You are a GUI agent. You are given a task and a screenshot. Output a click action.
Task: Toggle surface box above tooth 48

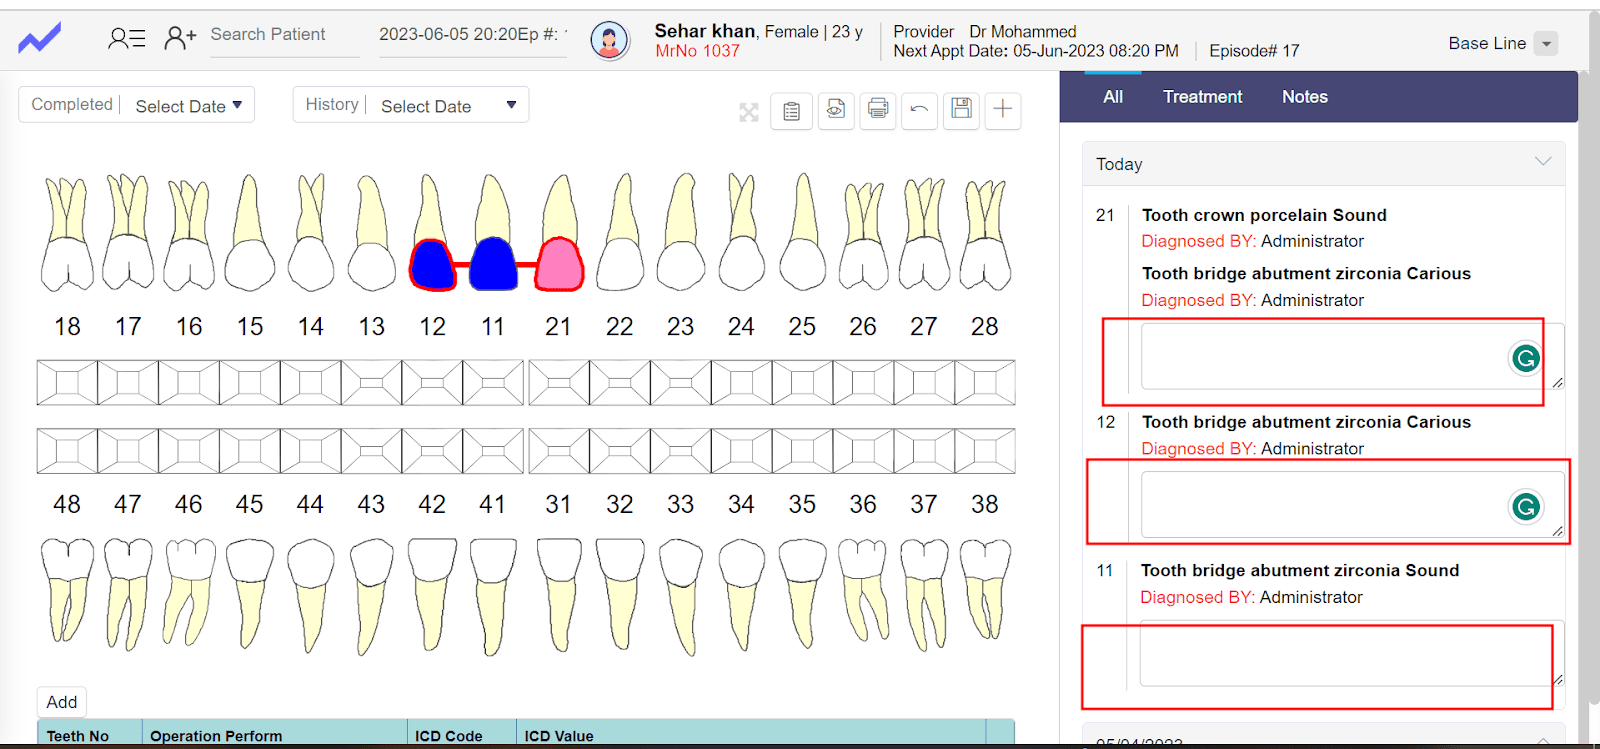(x=67, y=451)
